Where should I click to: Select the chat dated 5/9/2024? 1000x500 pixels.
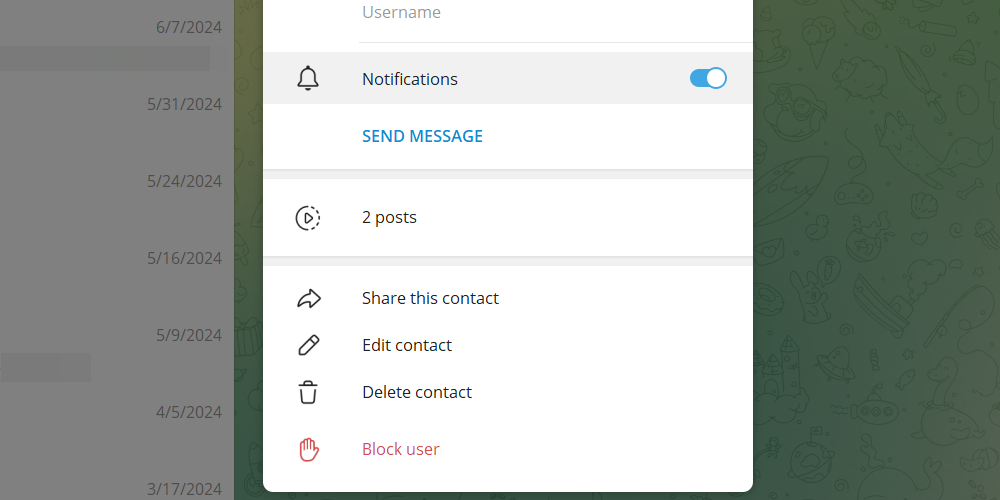(188, 335)
